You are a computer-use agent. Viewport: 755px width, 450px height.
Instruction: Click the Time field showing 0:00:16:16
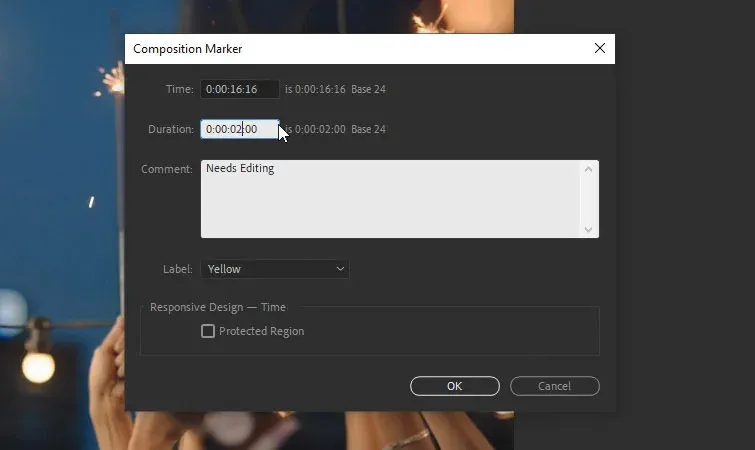[239, 89]
